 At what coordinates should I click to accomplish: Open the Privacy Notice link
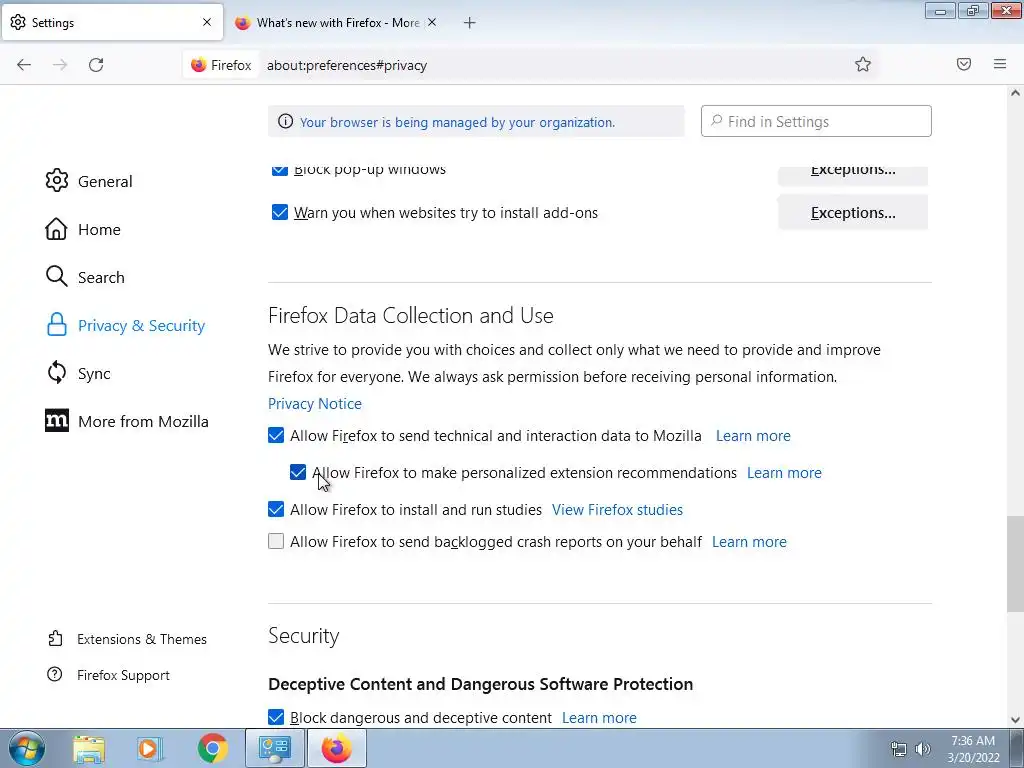315,404
